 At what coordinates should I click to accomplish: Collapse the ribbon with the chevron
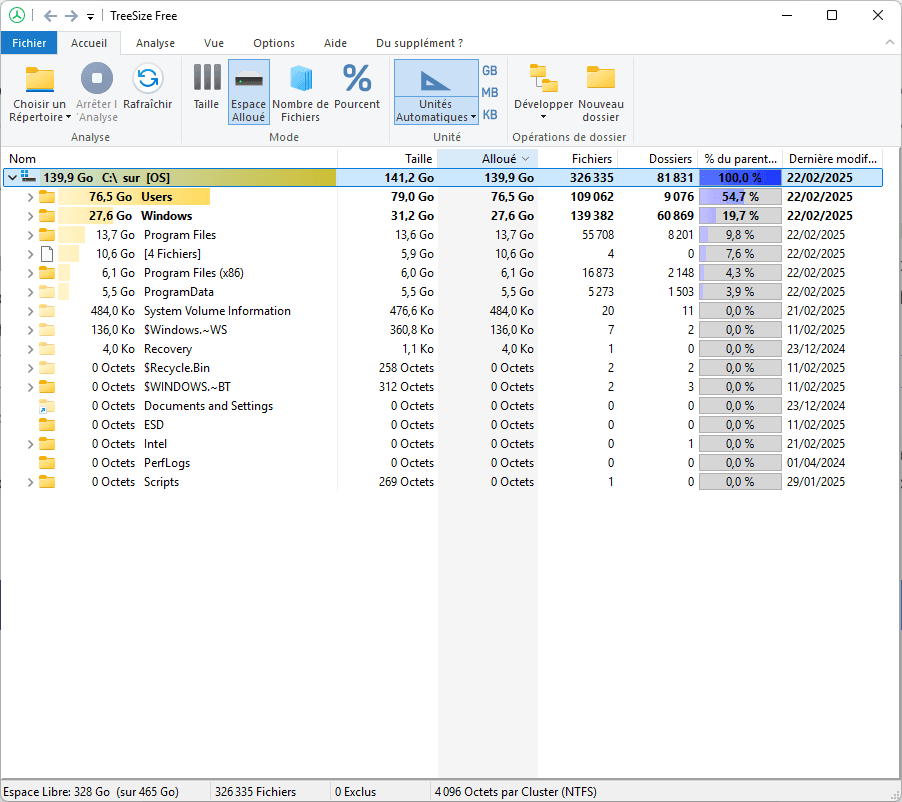pos(889,43)
